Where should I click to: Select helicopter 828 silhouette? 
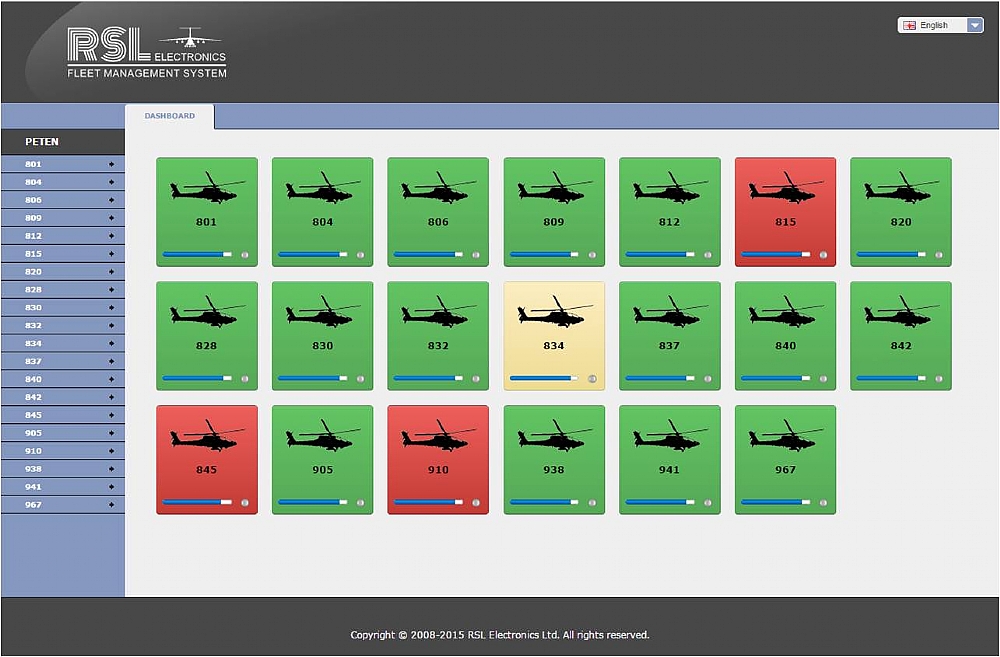(207, 311)
